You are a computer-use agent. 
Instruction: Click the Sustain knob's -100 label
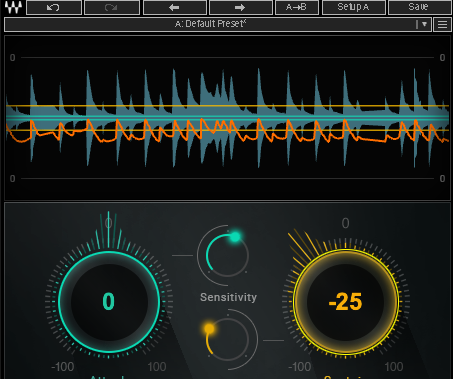tap(299, 367)
